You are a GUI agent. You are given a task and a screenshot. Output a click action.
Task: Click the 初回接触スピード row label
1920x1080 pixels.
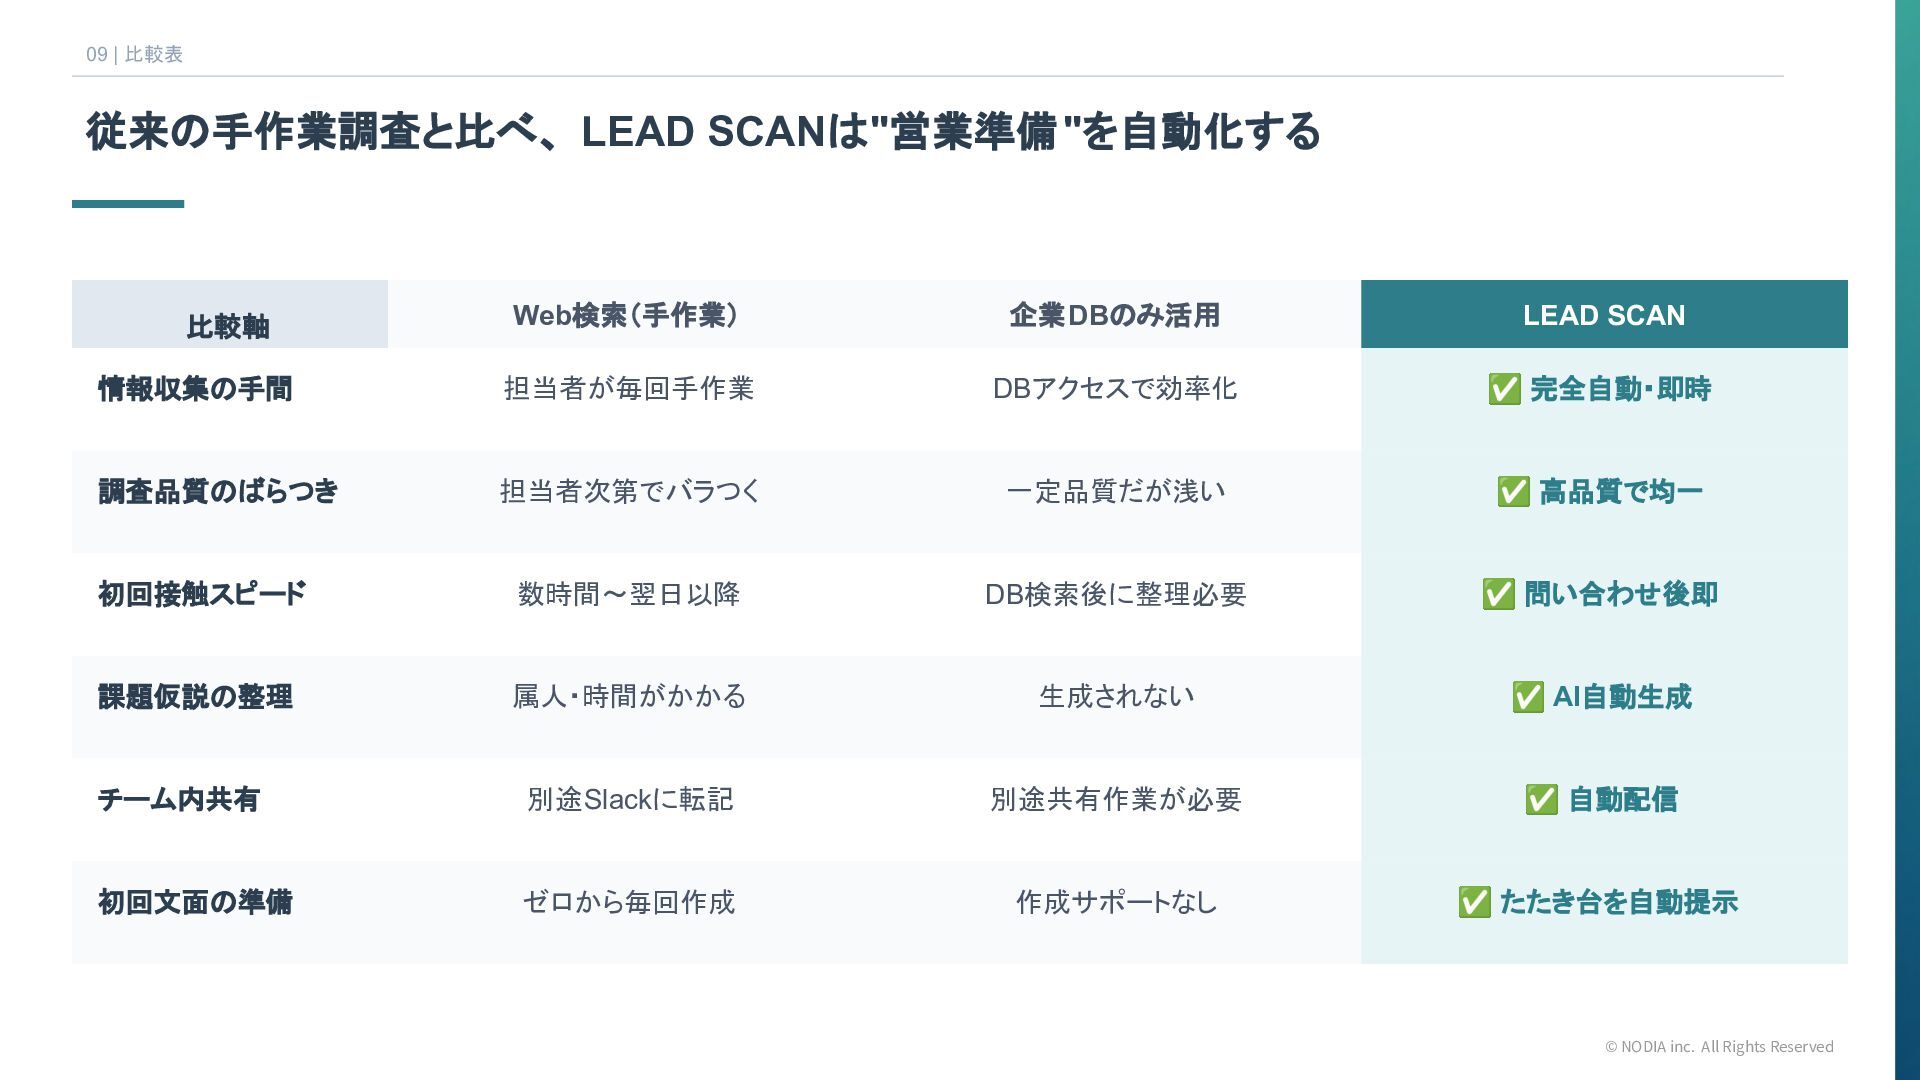pyautogui.click(x=202, y=594)
